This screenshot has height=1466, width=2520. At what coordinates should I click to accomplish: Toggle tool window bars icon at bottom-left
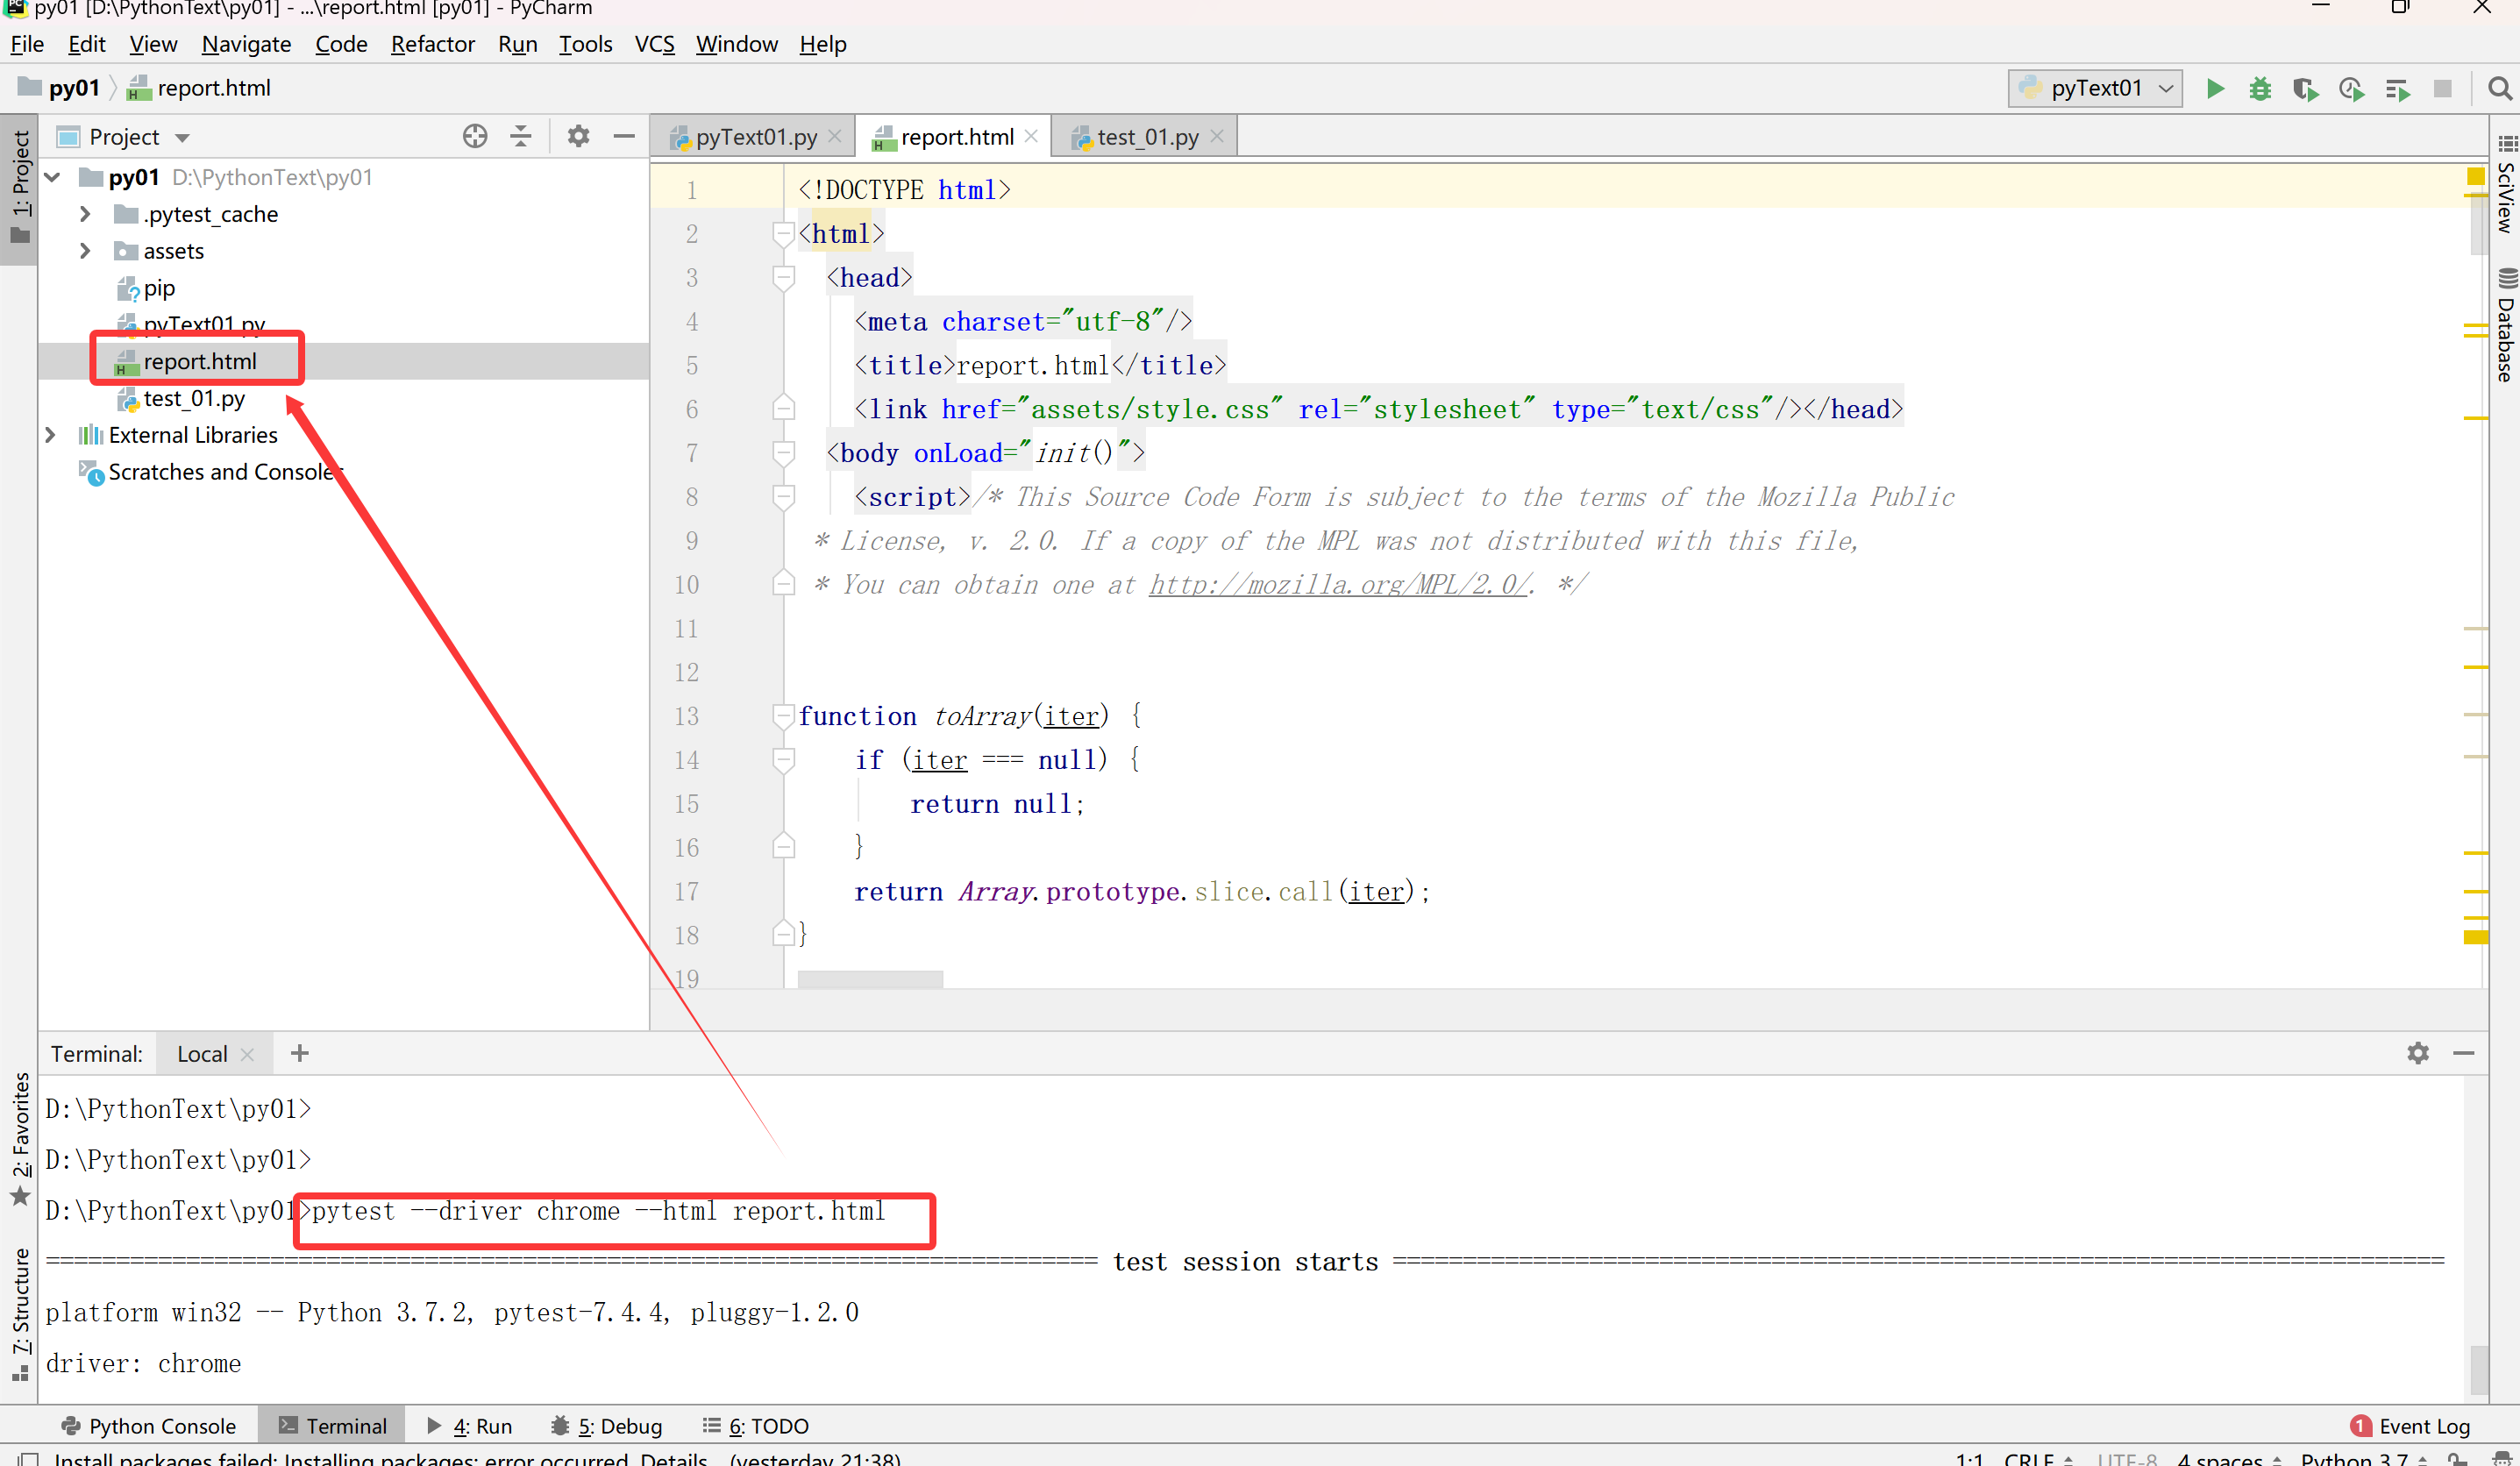click(29, 1458)
